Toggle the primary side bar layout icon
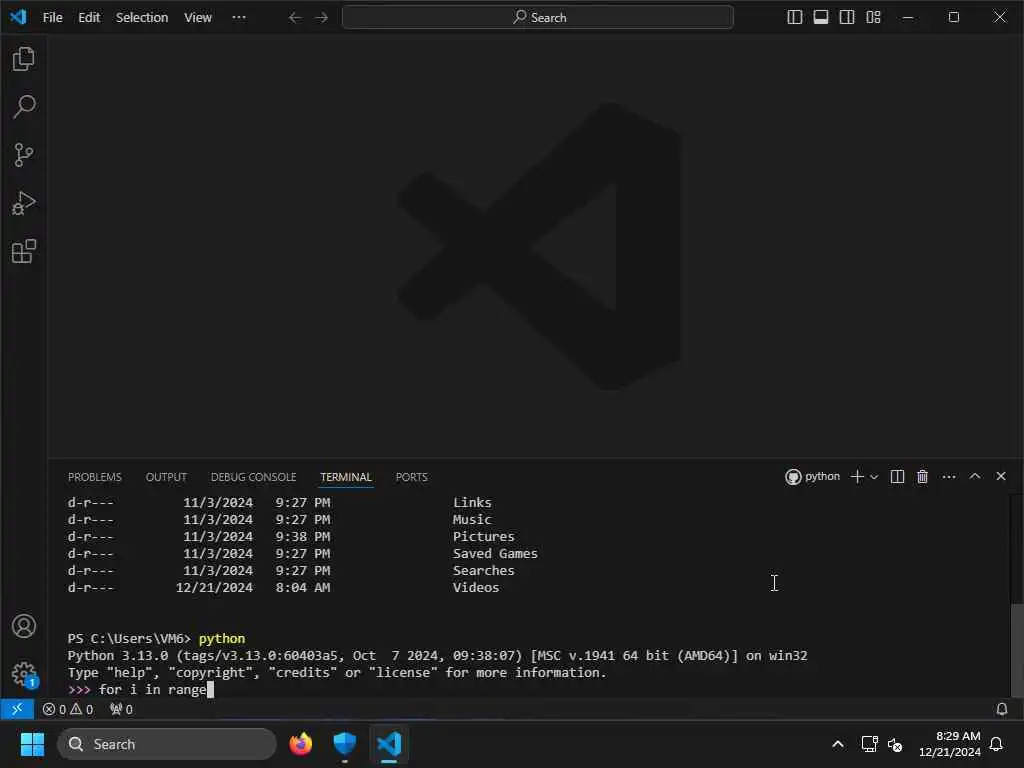Image resolution: width=1024 pixels, height=768 pixels. (795, 18)
